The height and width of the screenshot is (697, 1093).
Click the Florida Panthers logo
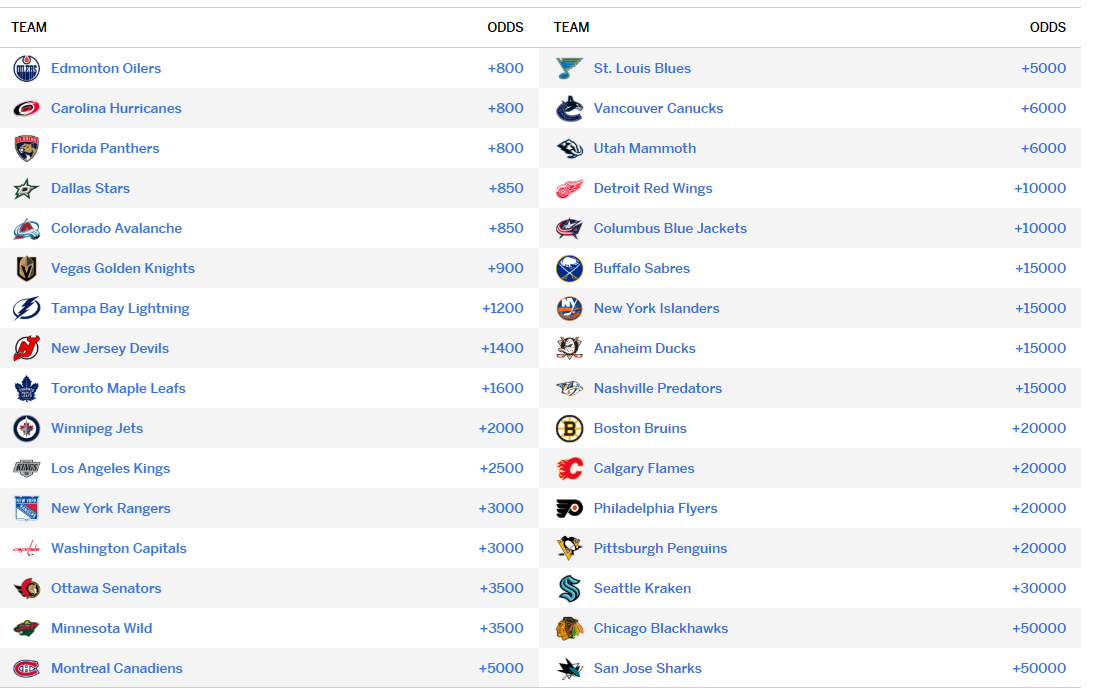click(26, 148)
